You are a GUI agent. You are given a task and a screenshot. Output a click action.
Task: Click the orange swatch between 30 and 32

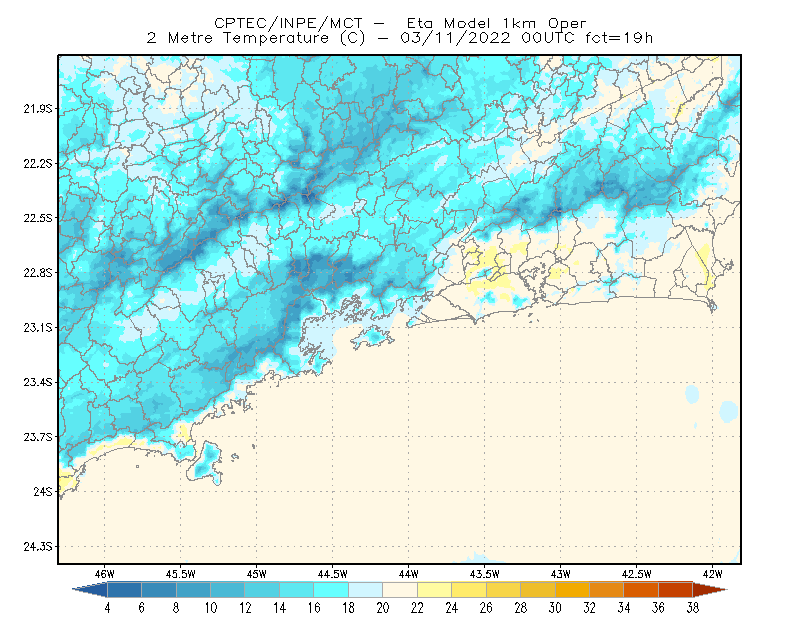tap(572, 590)
